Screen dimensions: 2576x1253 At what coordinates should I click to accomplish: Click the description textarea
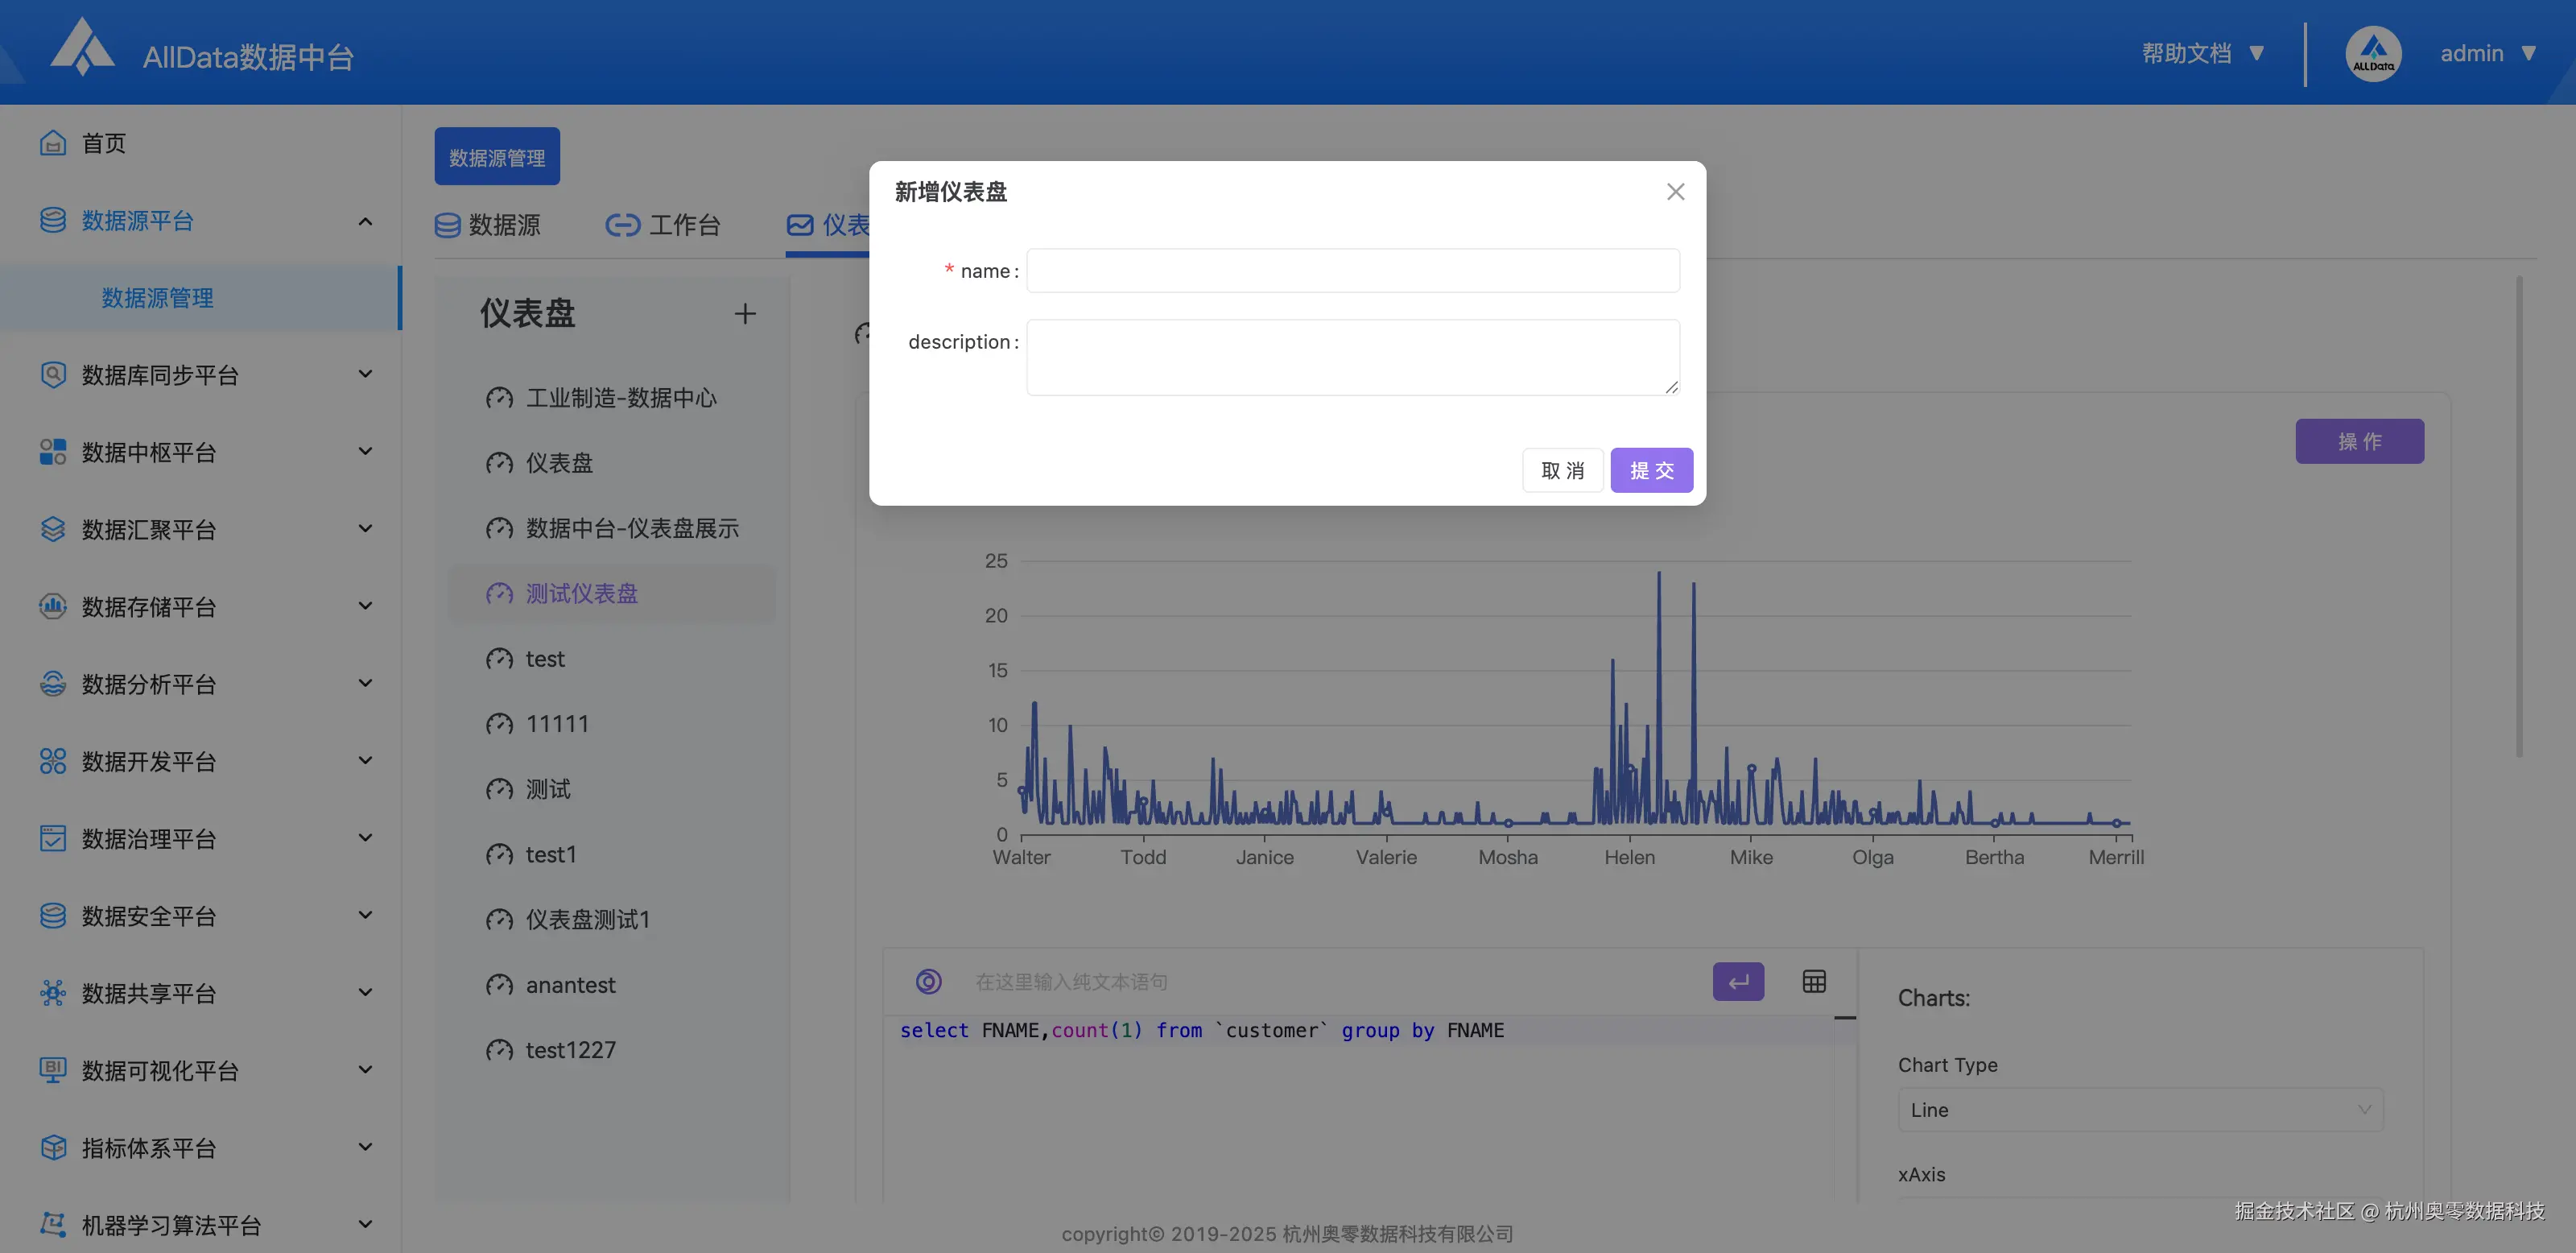[x=1352, y=357]
